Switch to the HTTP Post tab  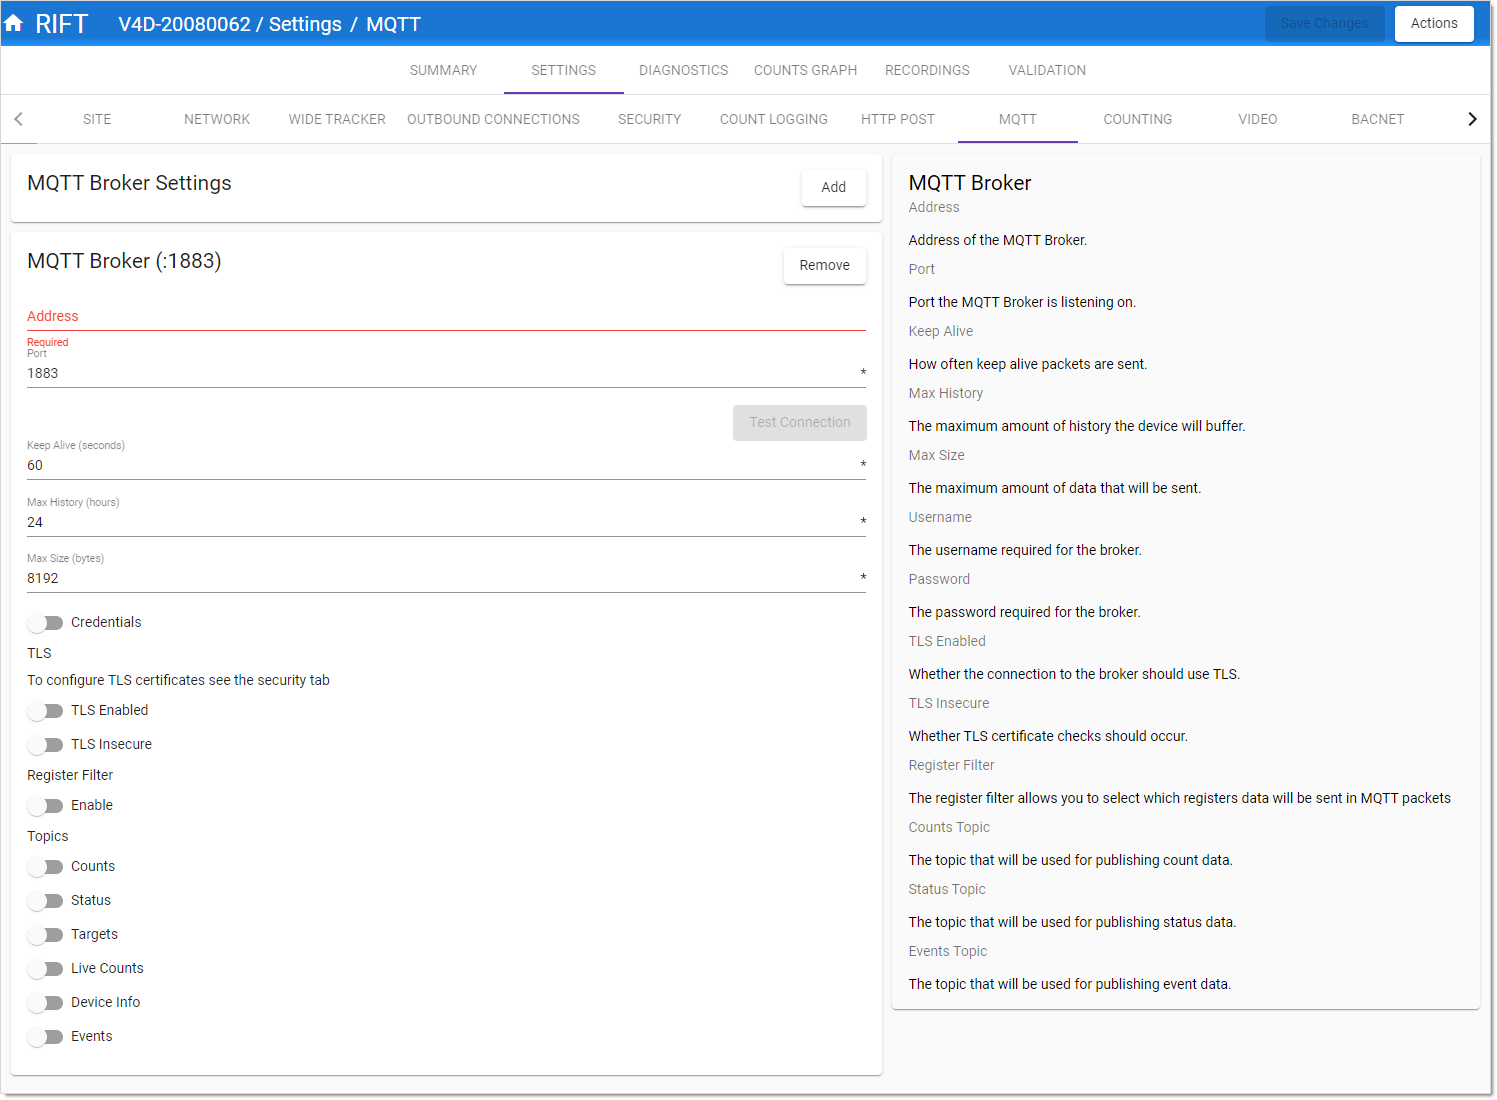click(898, 119)
